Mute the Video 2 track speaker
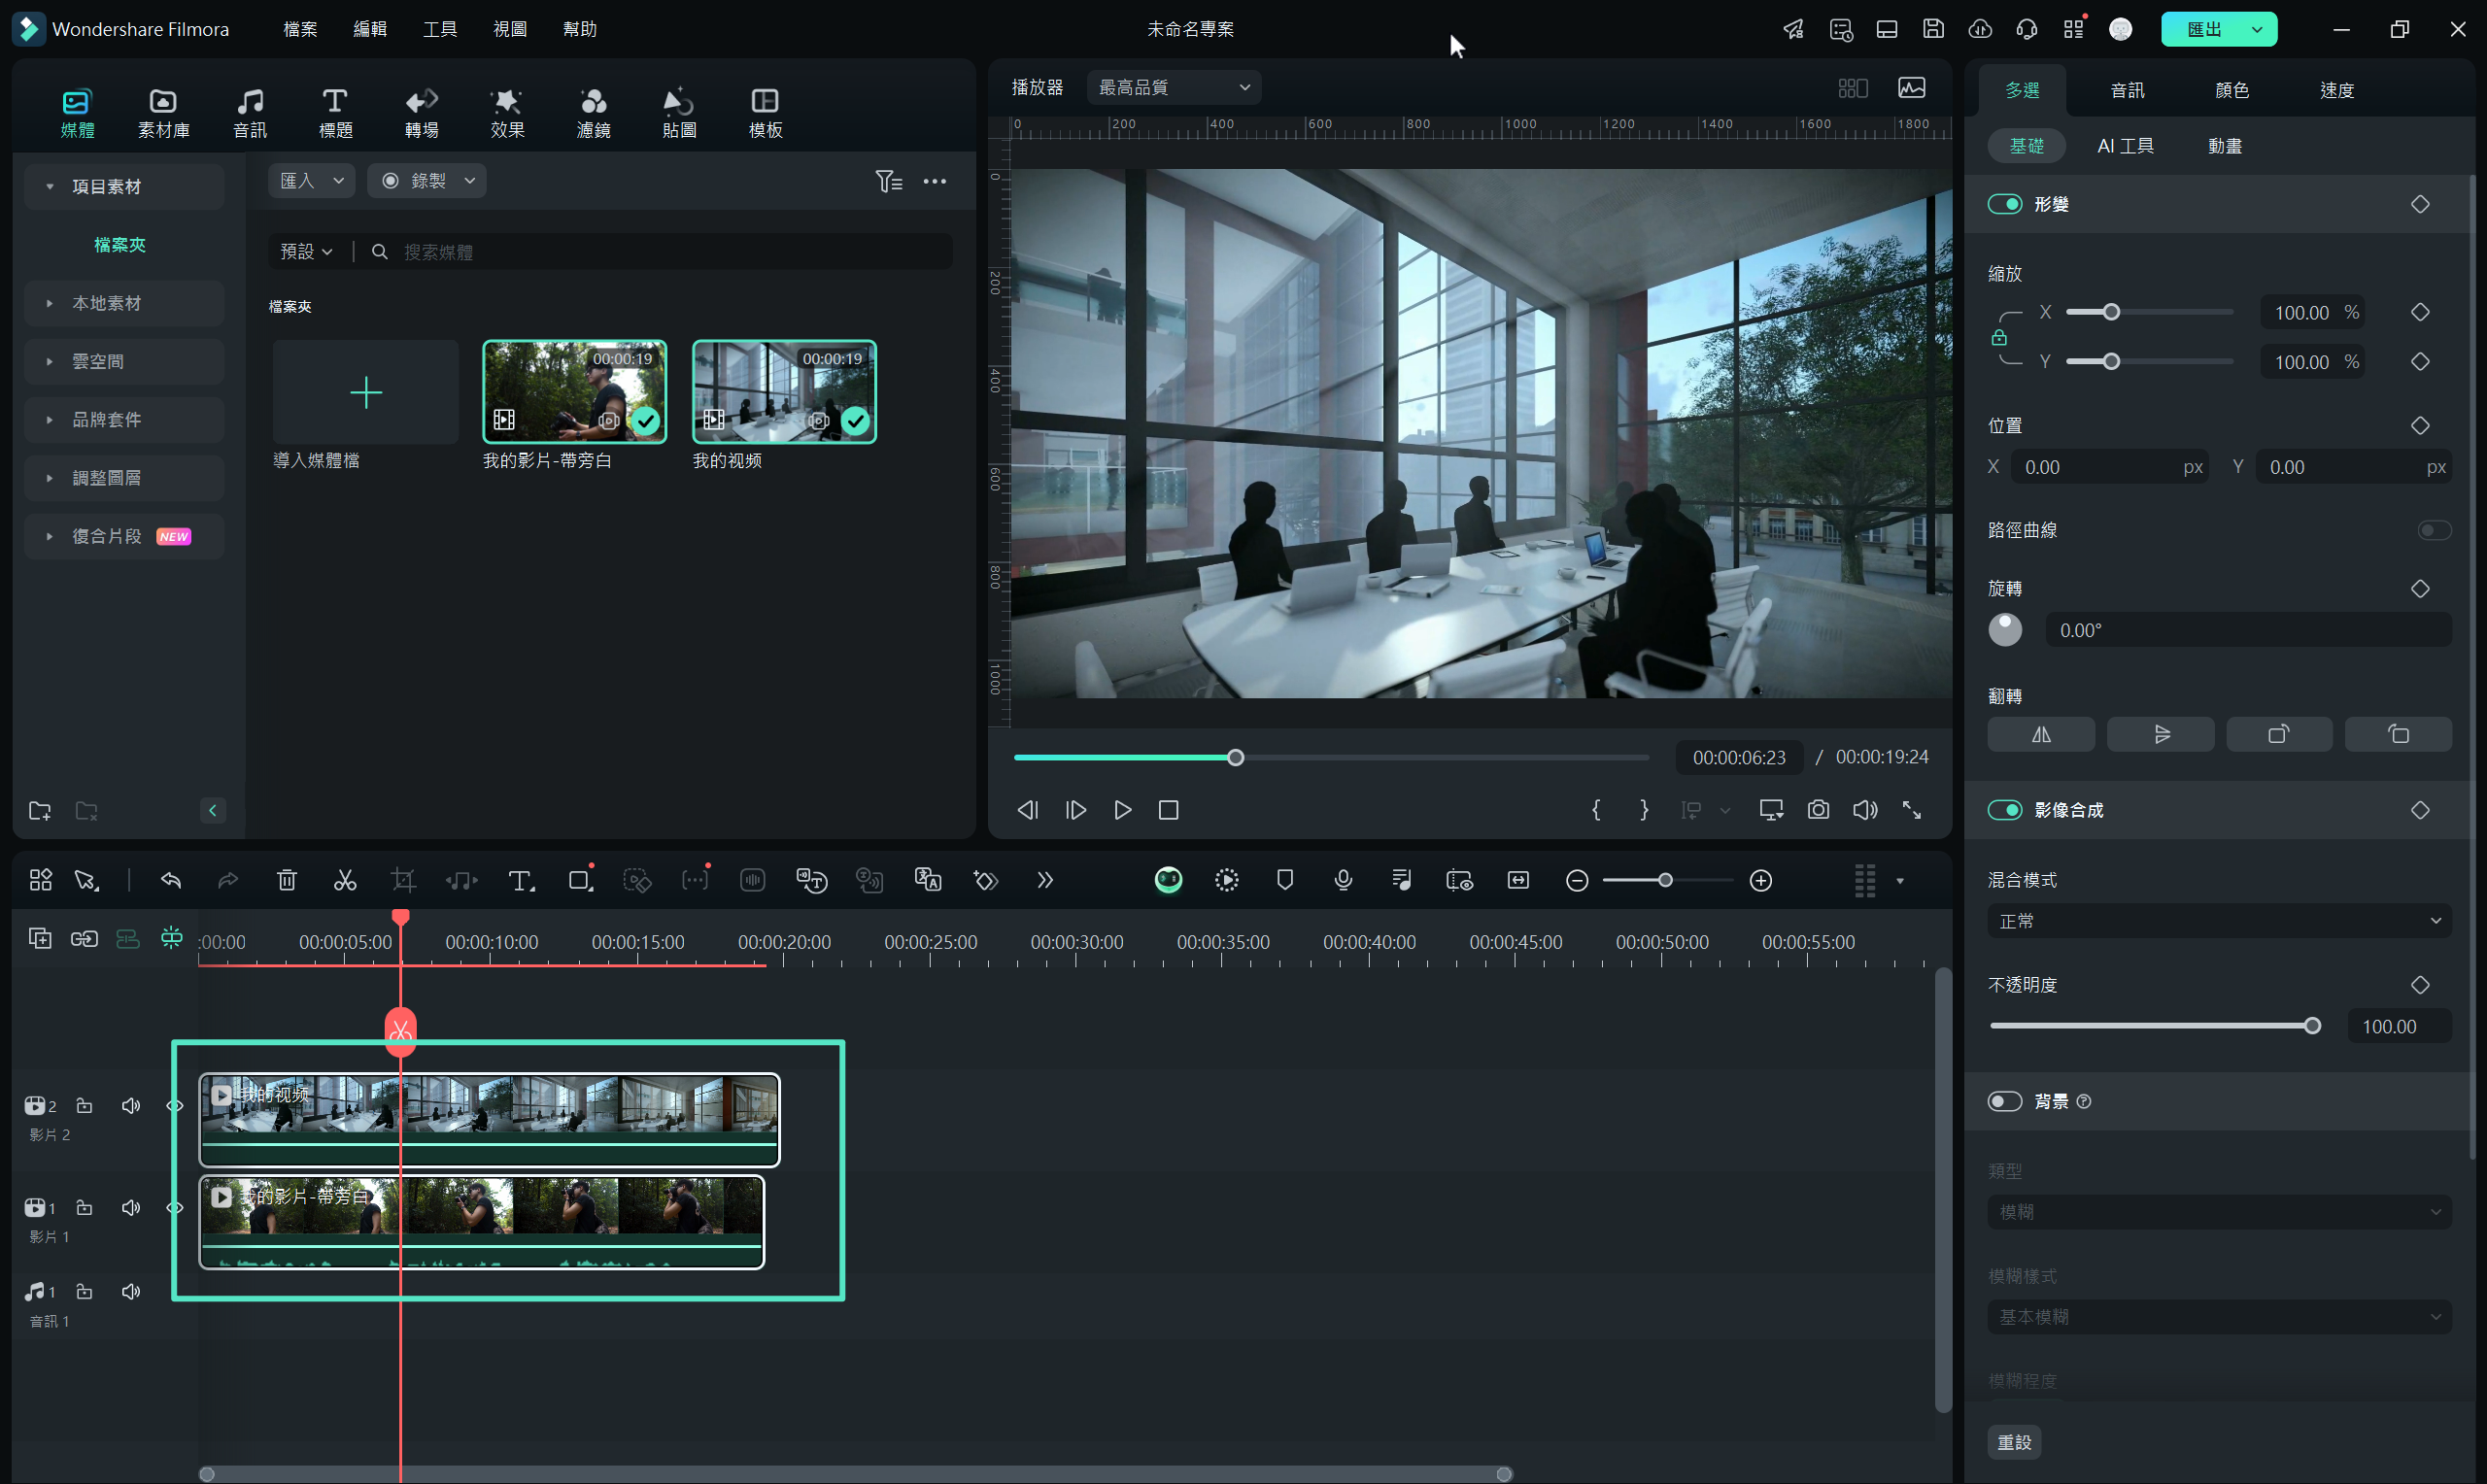This screenshot has width=2487, height=1484. click(131, 1105)
